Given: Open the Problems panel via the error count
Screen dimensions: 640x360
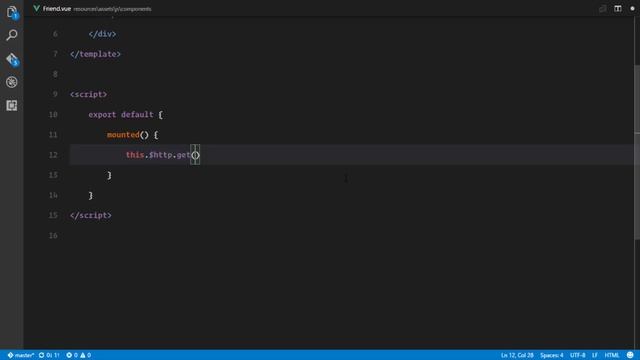Looking at the screenshot, I should [72, 355].
